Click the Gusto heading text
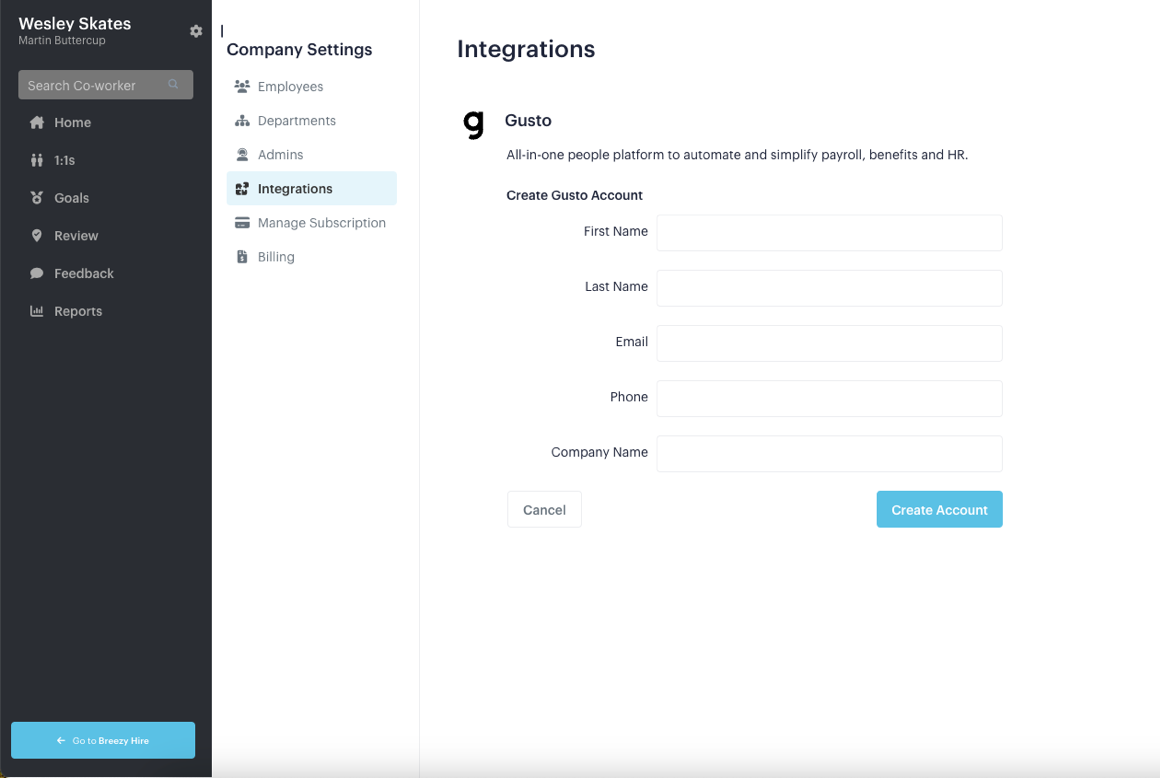1160x778 pixels. pos(528,121)
